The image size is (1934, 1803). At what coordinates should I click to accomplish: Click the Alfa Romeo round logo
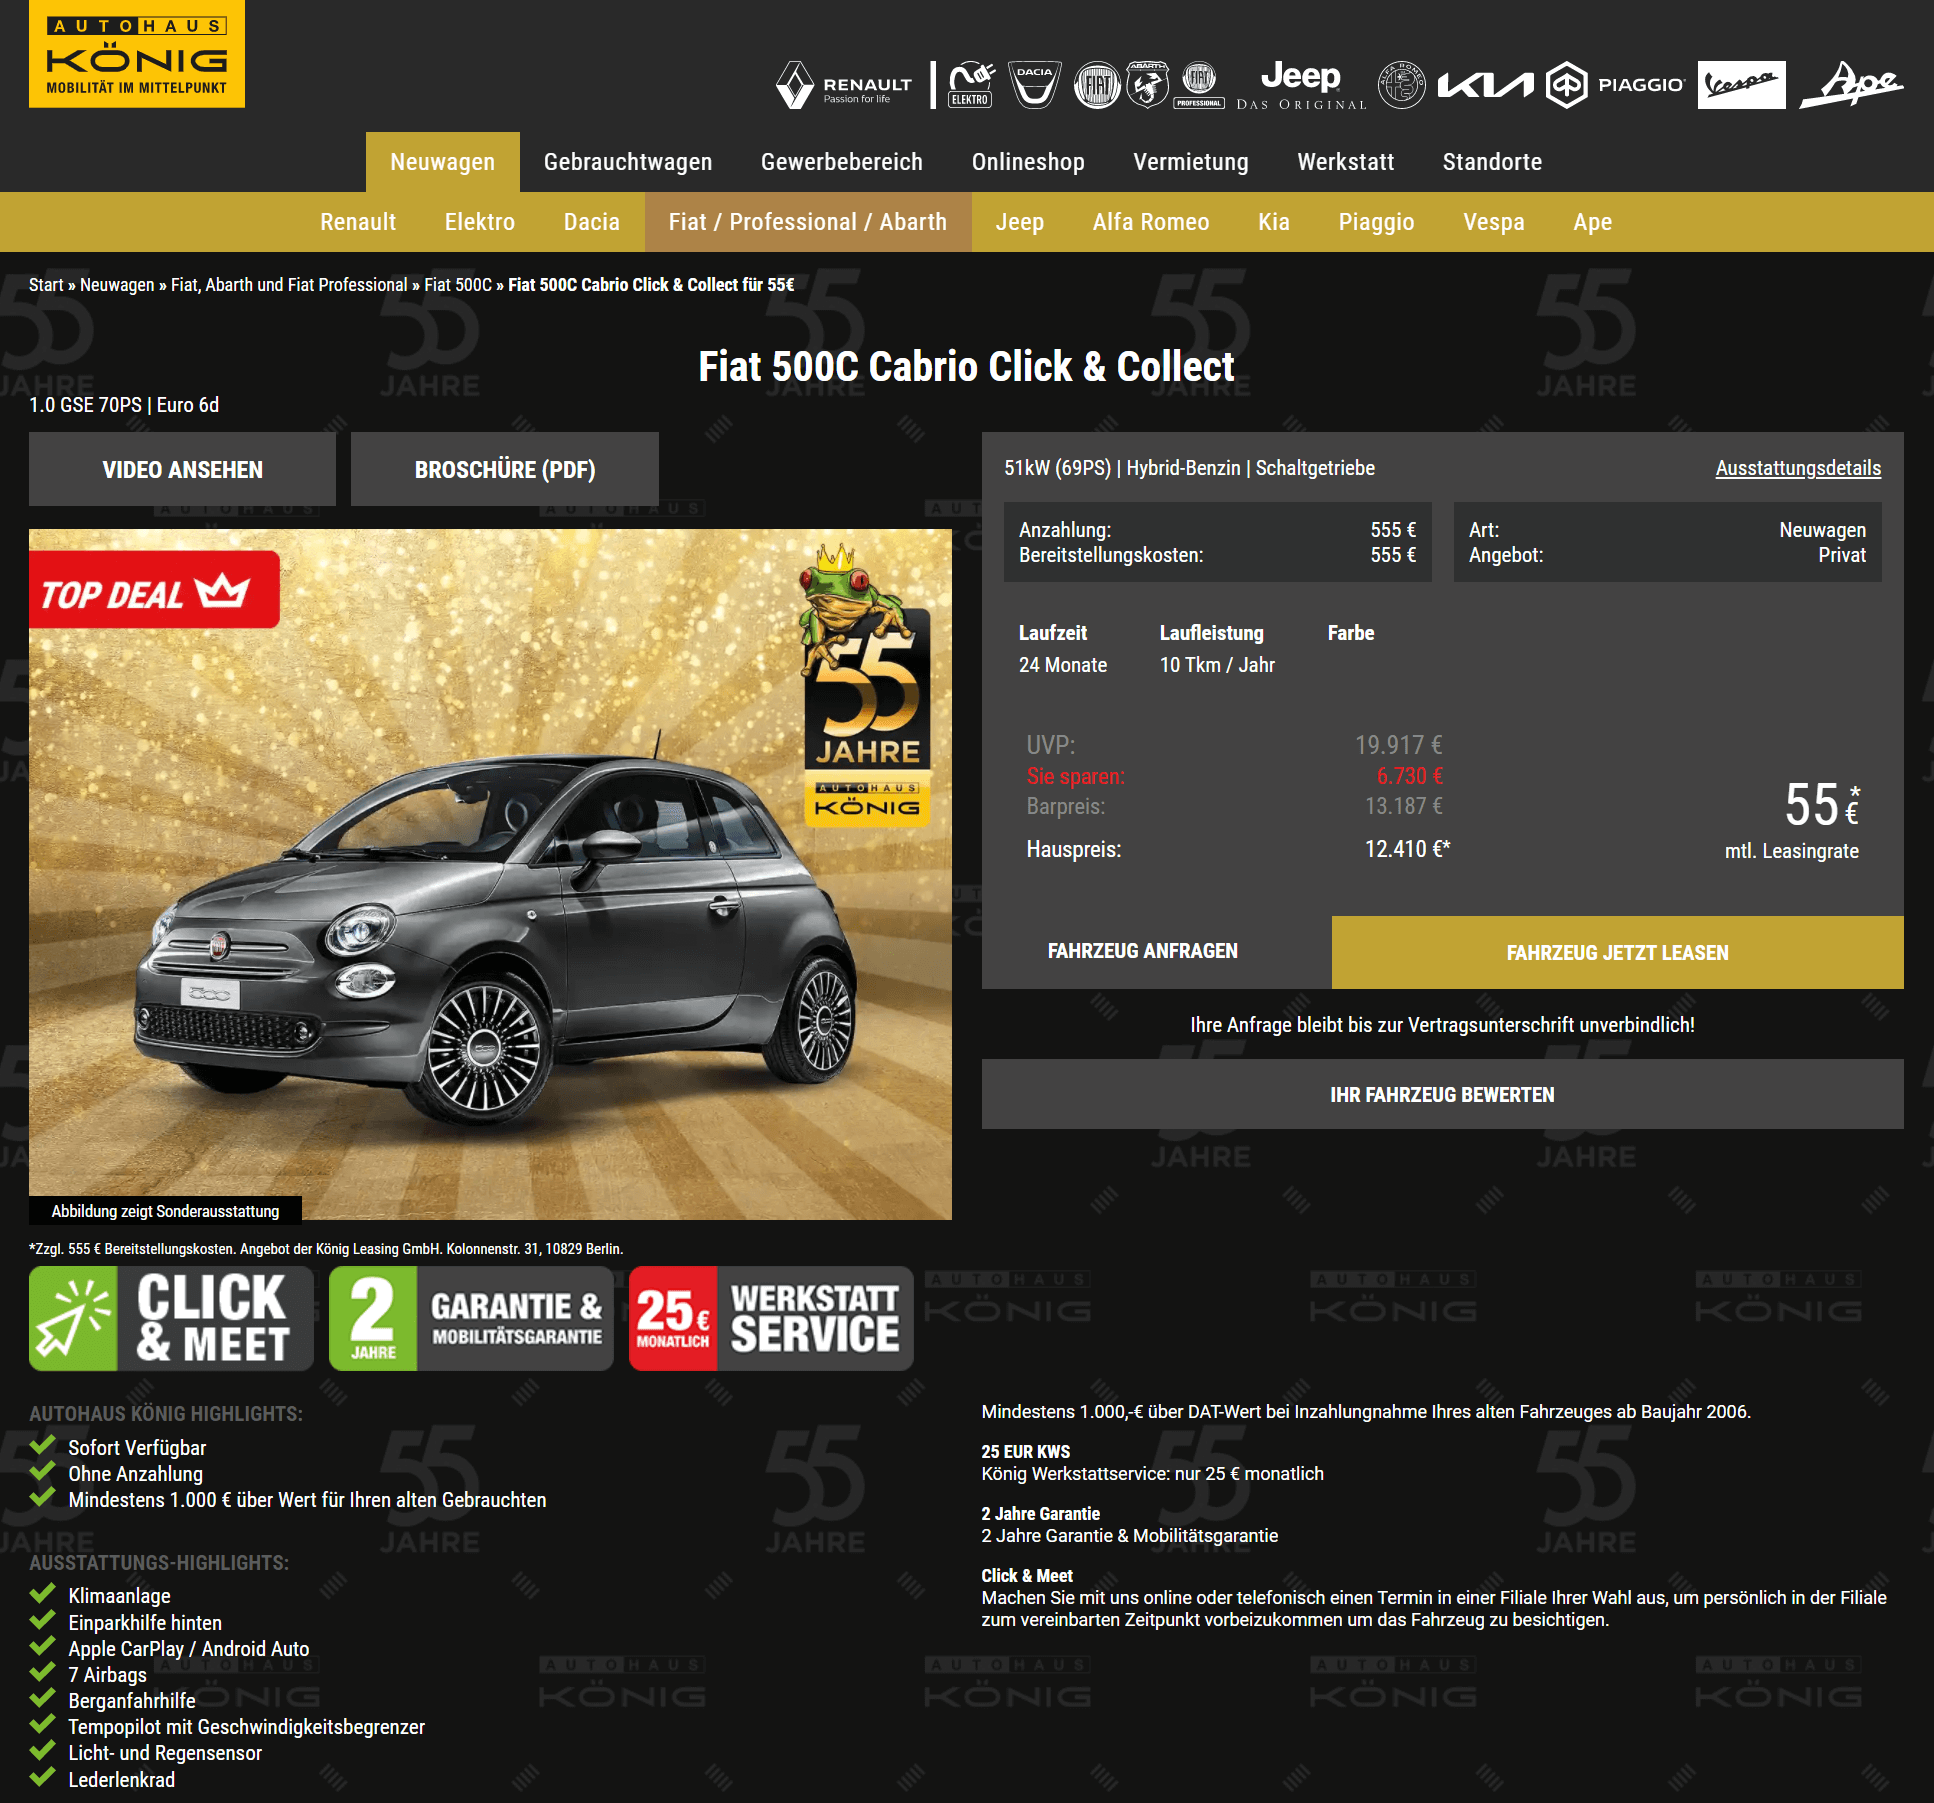1402,85
